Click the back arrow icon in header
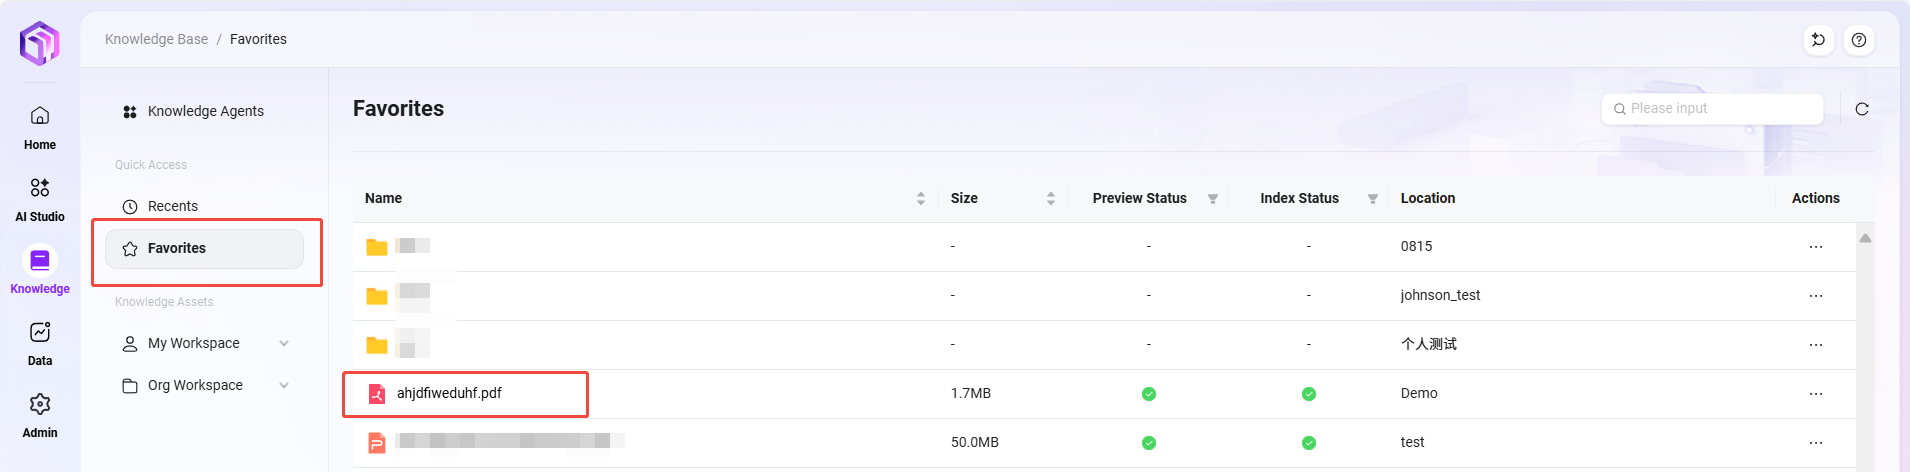This screenshot has width=1910, height=472. [x=1818, y=40]
